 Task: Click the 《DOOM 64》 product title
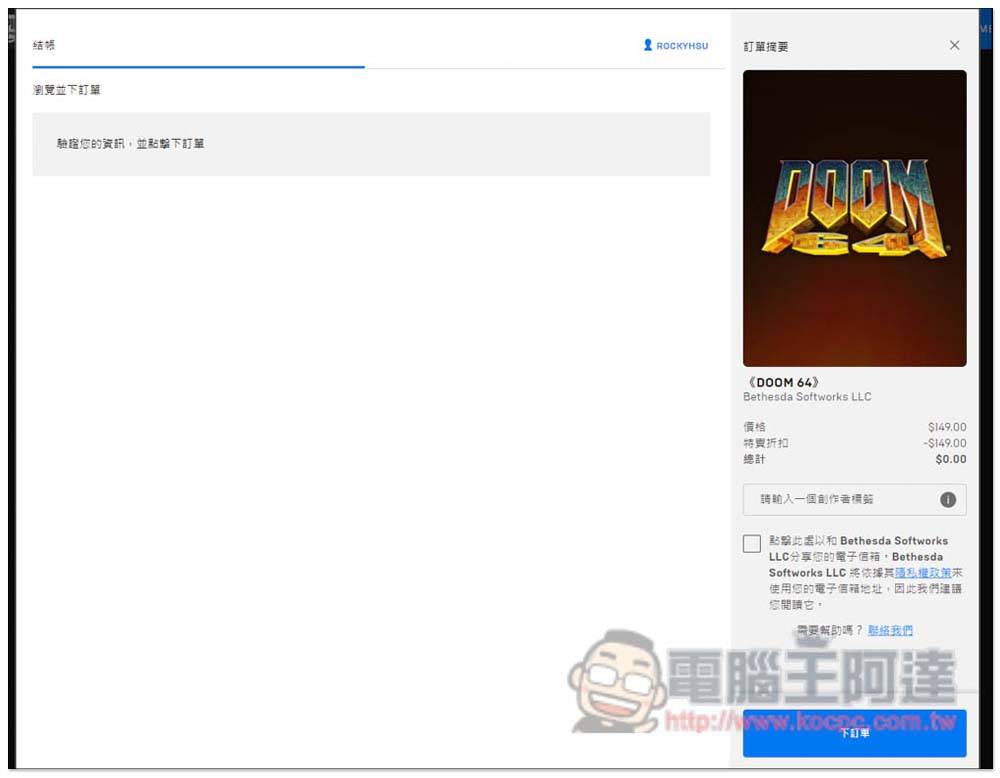783,382
